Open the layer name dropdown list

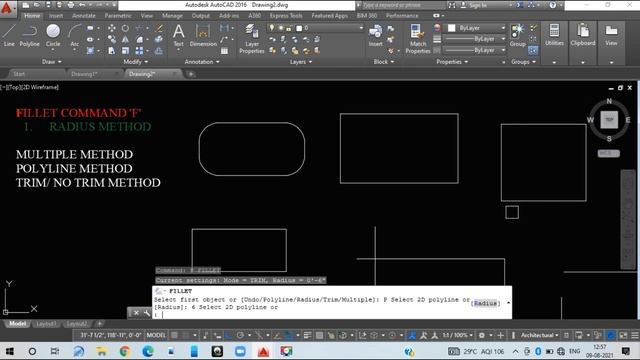point(361,28)
